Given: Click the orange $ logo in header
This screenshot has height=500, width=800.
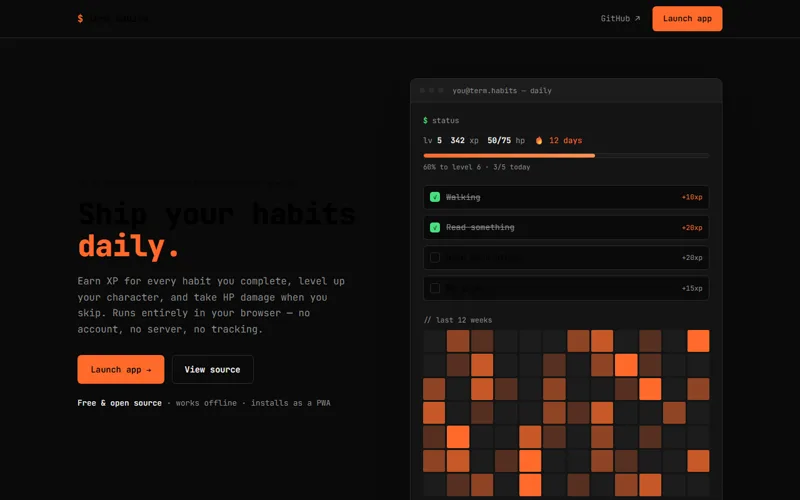Looking at the screenshot, I should (80, 19).
